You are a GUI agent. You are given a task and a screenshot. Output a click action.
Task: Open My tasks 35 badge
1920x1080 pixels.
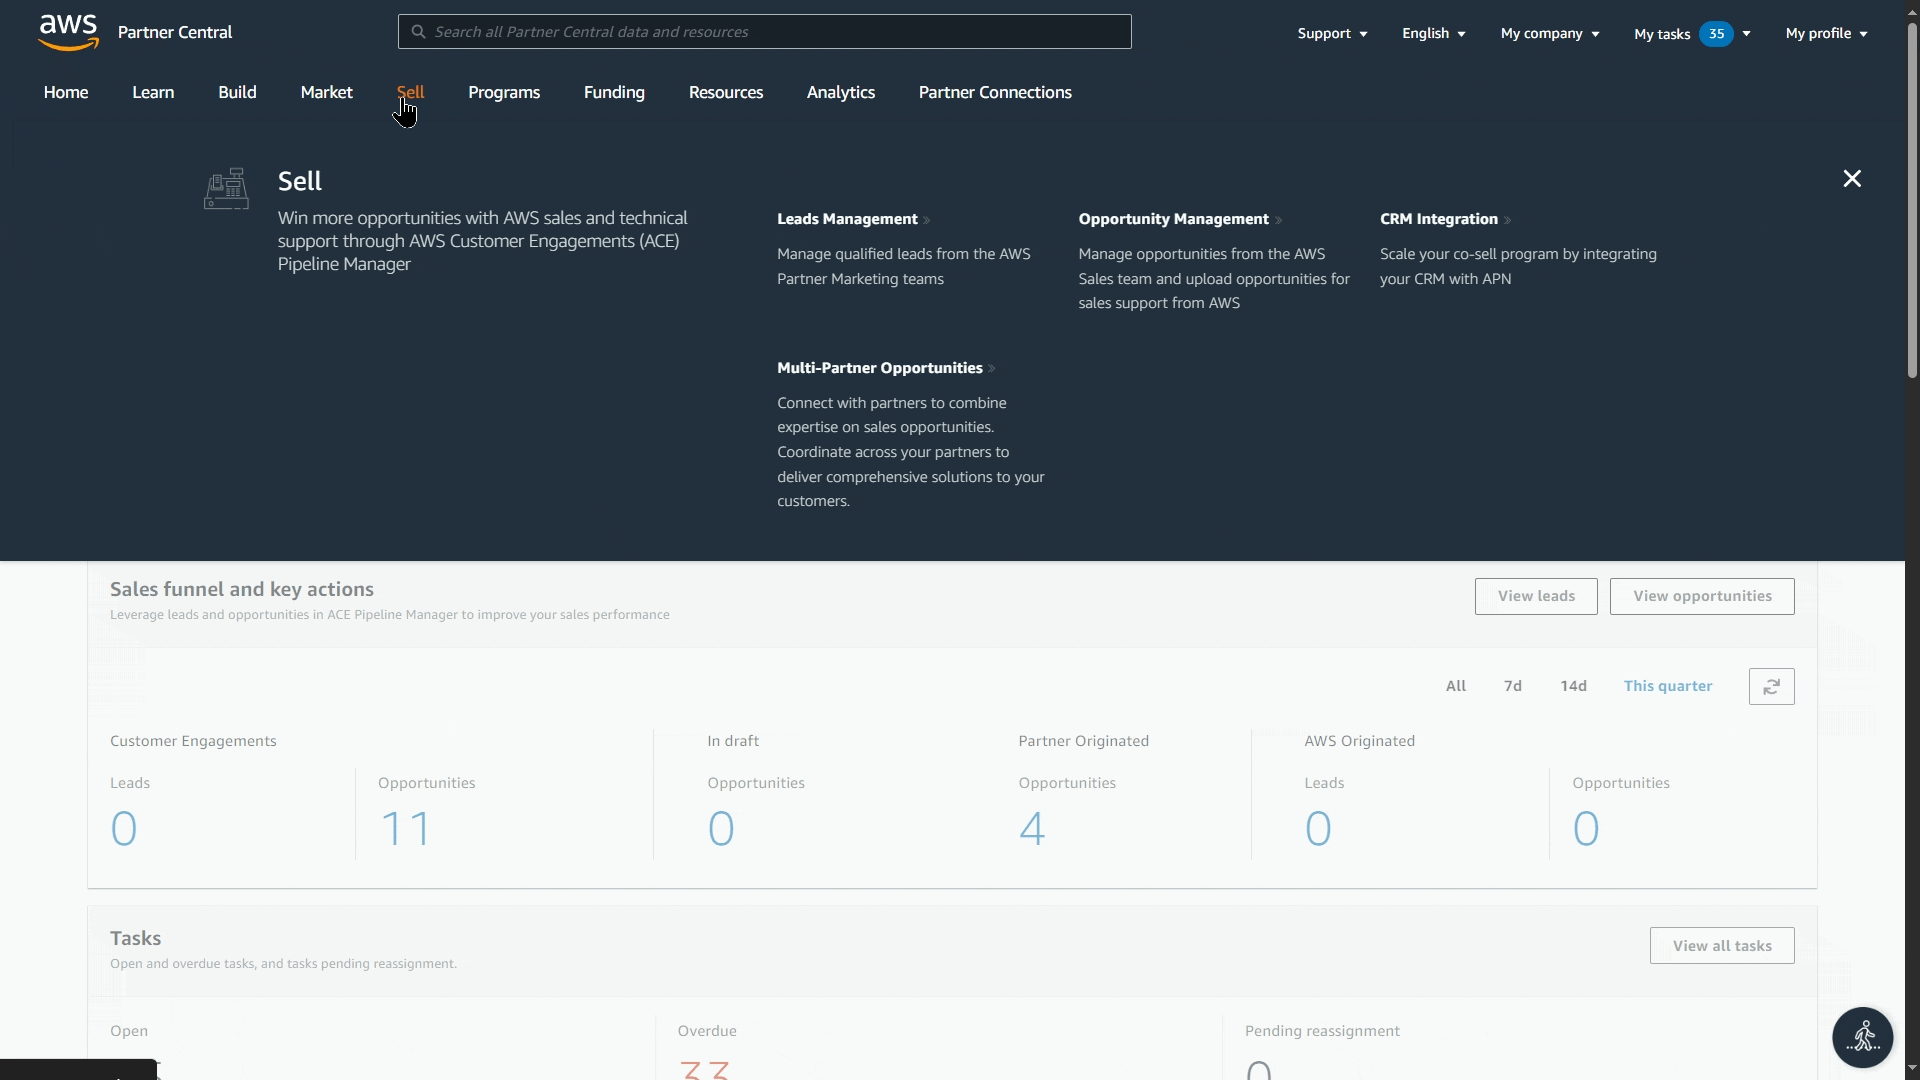point(1716,34)
